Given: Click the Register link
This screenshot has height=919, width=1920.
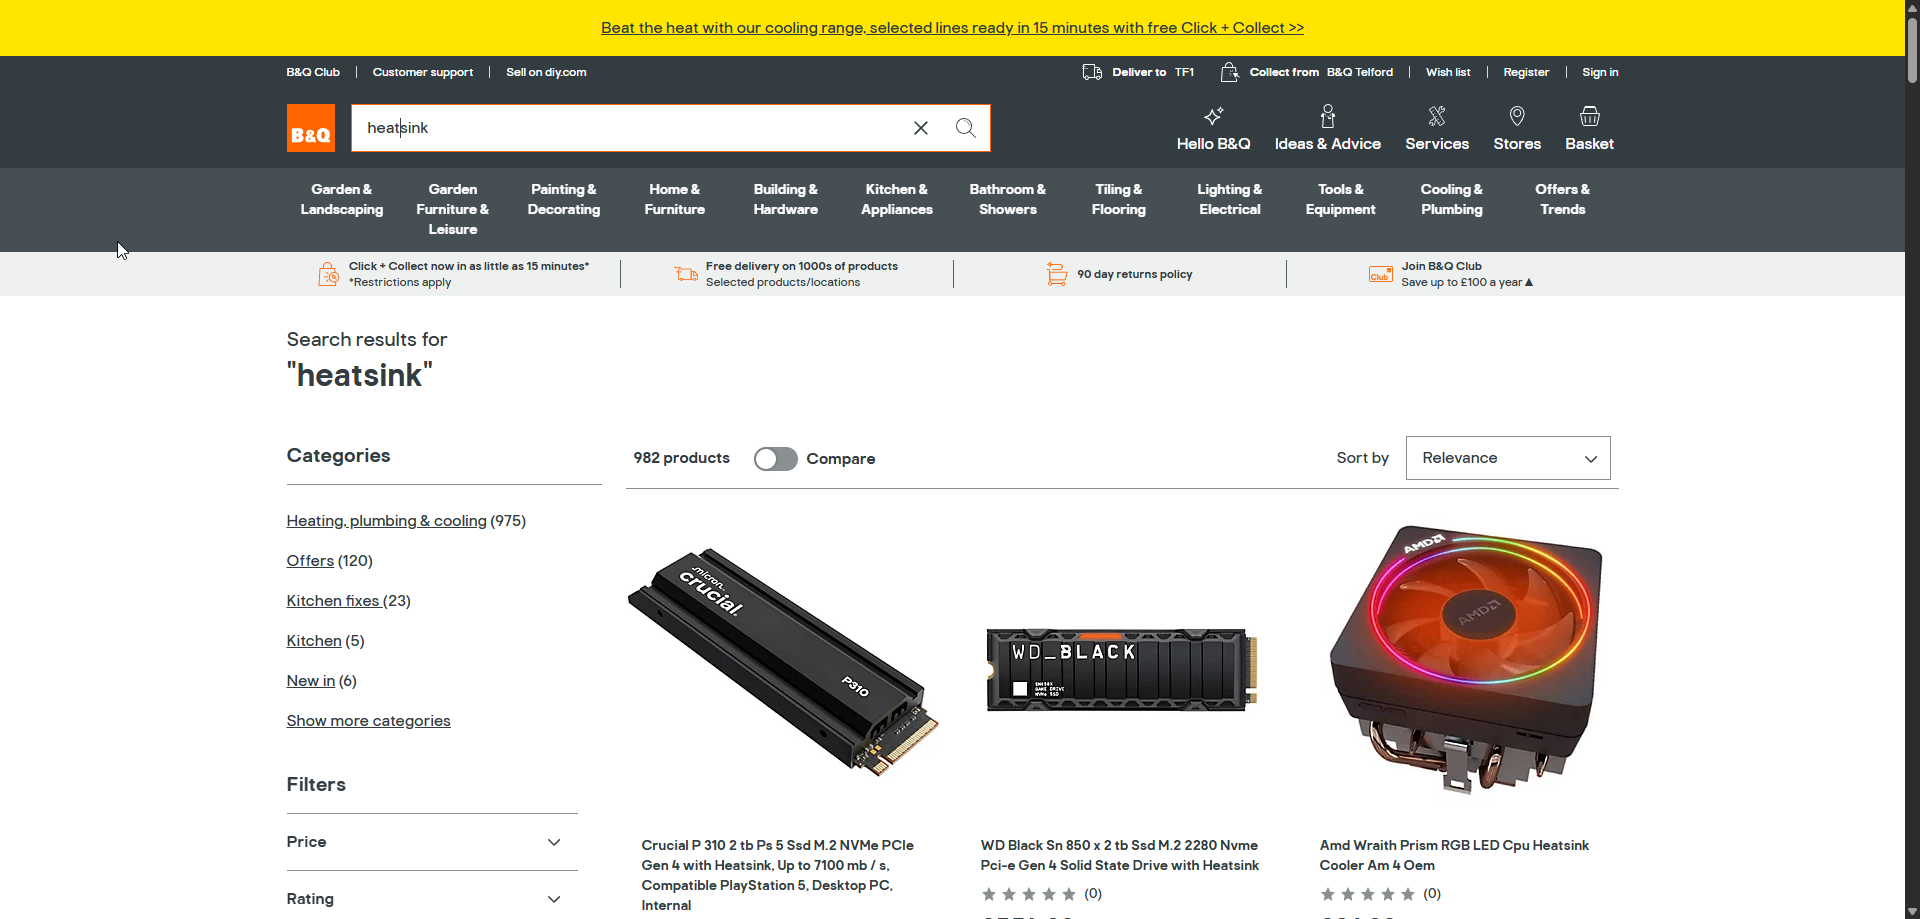Looking at the screenshot, I should [1526, 72].
